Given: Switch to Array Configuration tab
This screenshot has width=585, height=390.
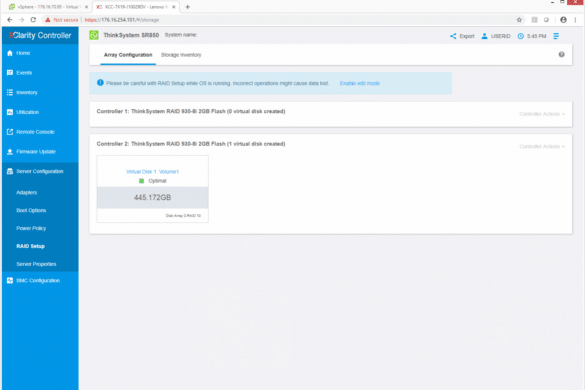Looking at the screenshot, I should click(x=128, y=55).
